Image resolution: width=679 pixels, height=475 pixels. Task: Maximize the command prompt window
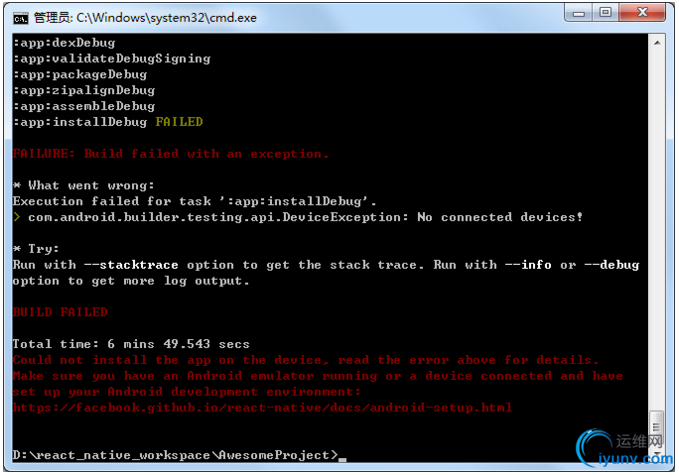606,13
